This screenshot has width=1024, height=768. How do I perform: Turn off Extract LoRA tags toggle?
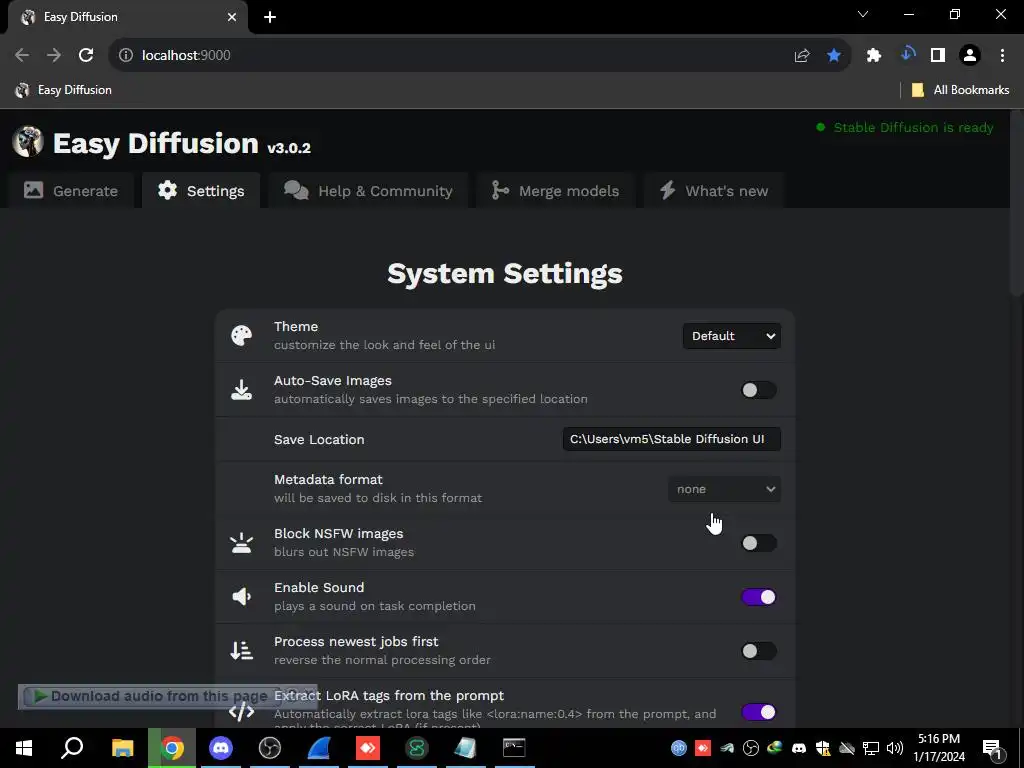coord(758,712)
